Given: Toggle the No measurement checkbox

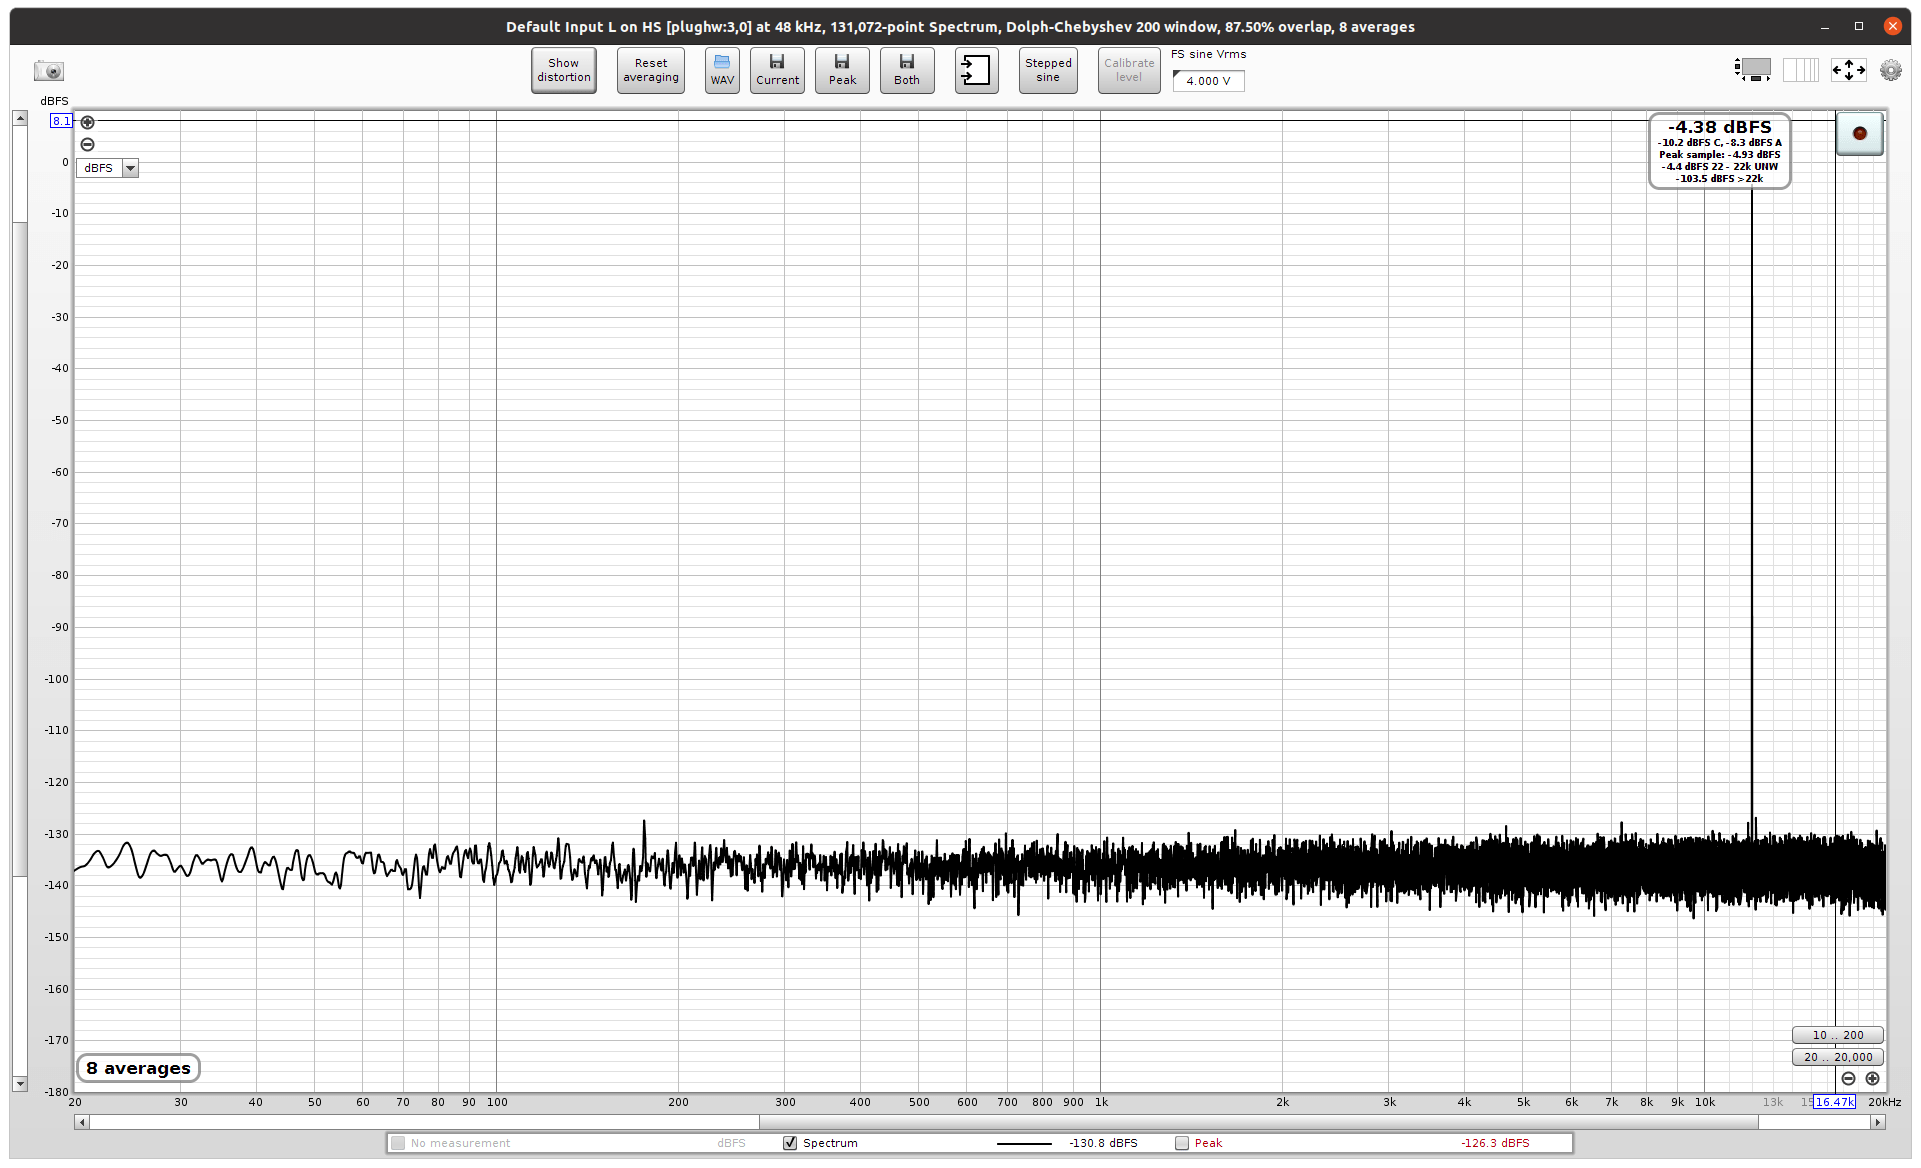Looking at the screenshot, I should pyautogui.click(x=398, y=1143).
